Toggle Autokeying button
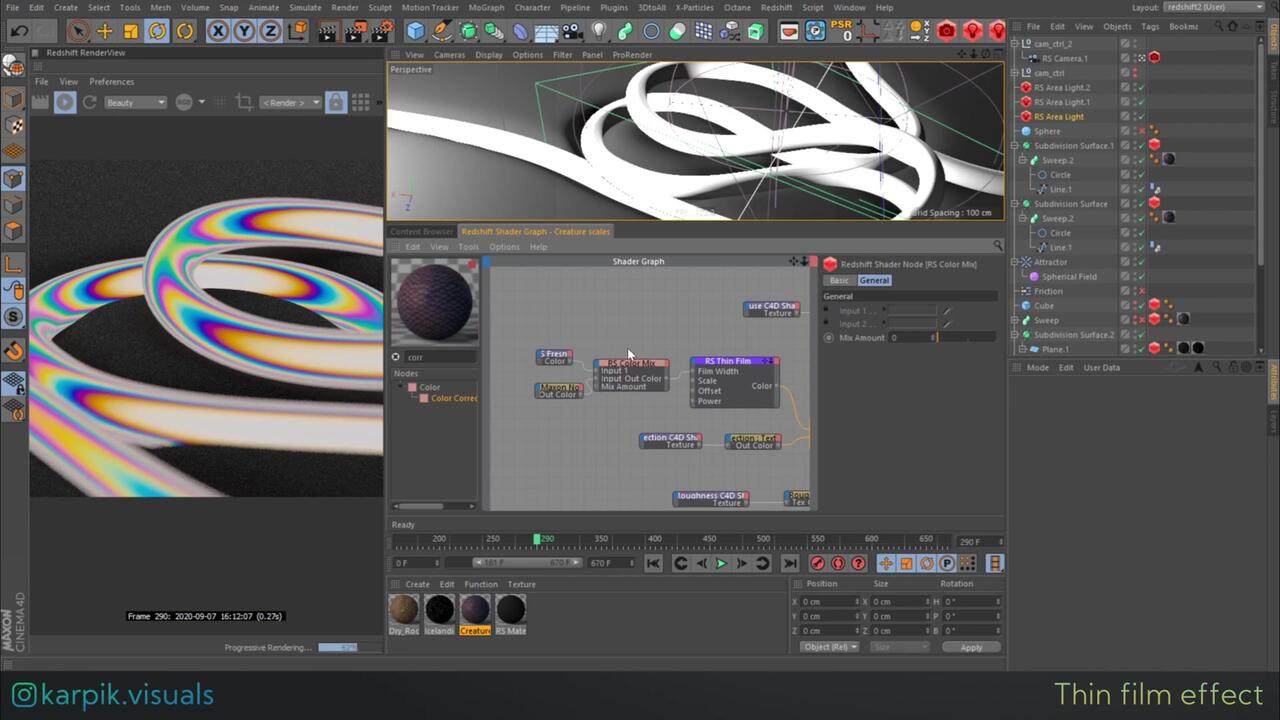The width and height of the screenshot is (1280, 720). coord(838,564)
